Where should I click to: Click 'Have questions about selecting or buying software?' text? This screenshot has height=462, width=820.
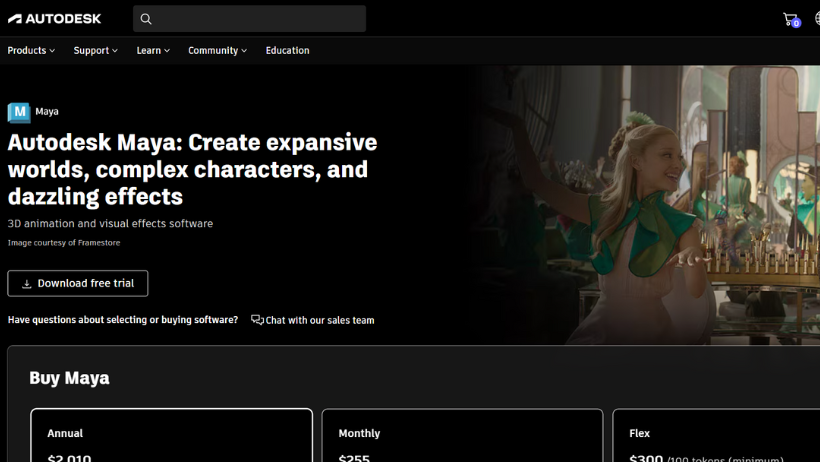(123, 320)
